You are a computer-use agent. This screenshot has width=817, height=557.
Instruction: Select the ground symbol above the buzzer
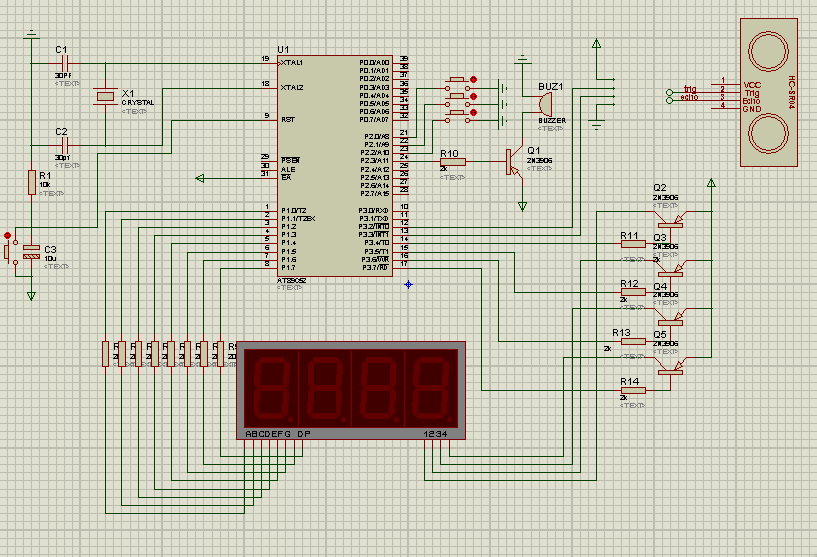tap(523, 59)
